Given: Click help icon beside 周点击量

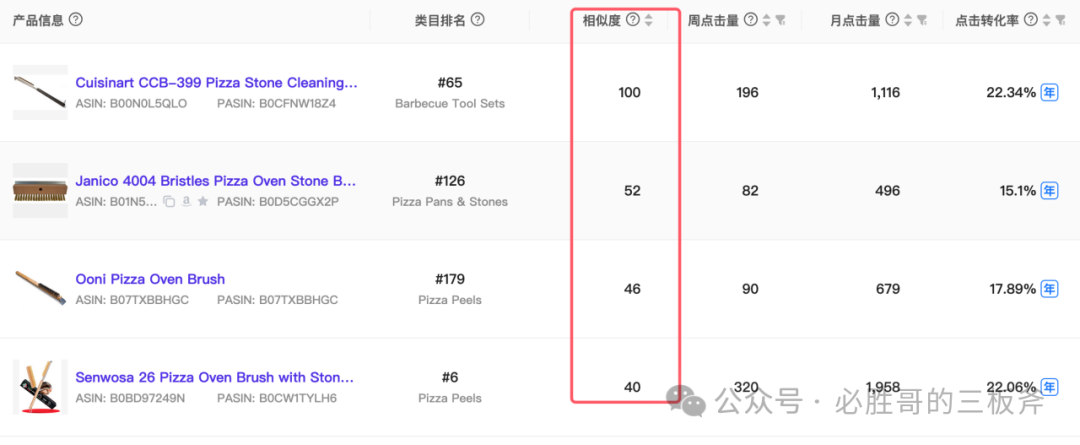Looking at the screenshot, I should 751,20.
